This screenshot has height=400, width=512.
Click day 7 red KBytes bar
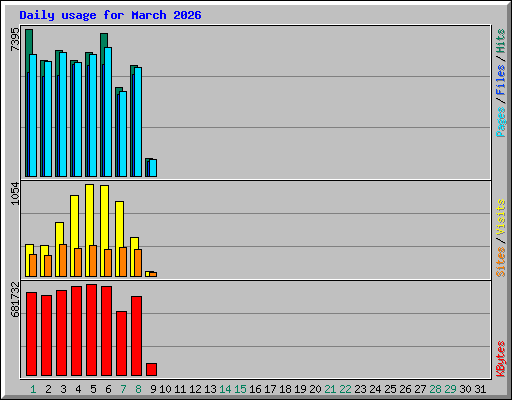click(x=121, y=344)
